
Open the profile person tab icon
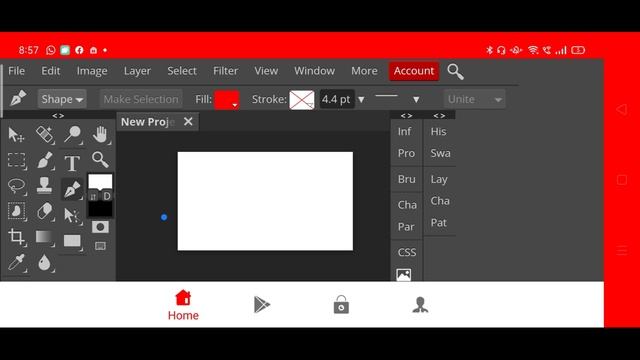(420, 304)
